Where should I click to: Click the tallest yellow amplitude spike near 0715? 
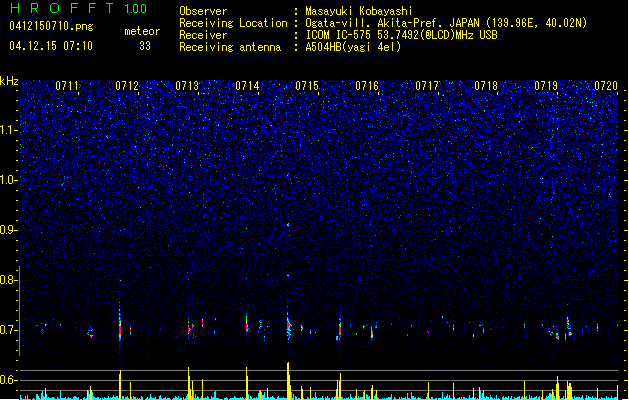pyautogui.click(x=288, y=380)
